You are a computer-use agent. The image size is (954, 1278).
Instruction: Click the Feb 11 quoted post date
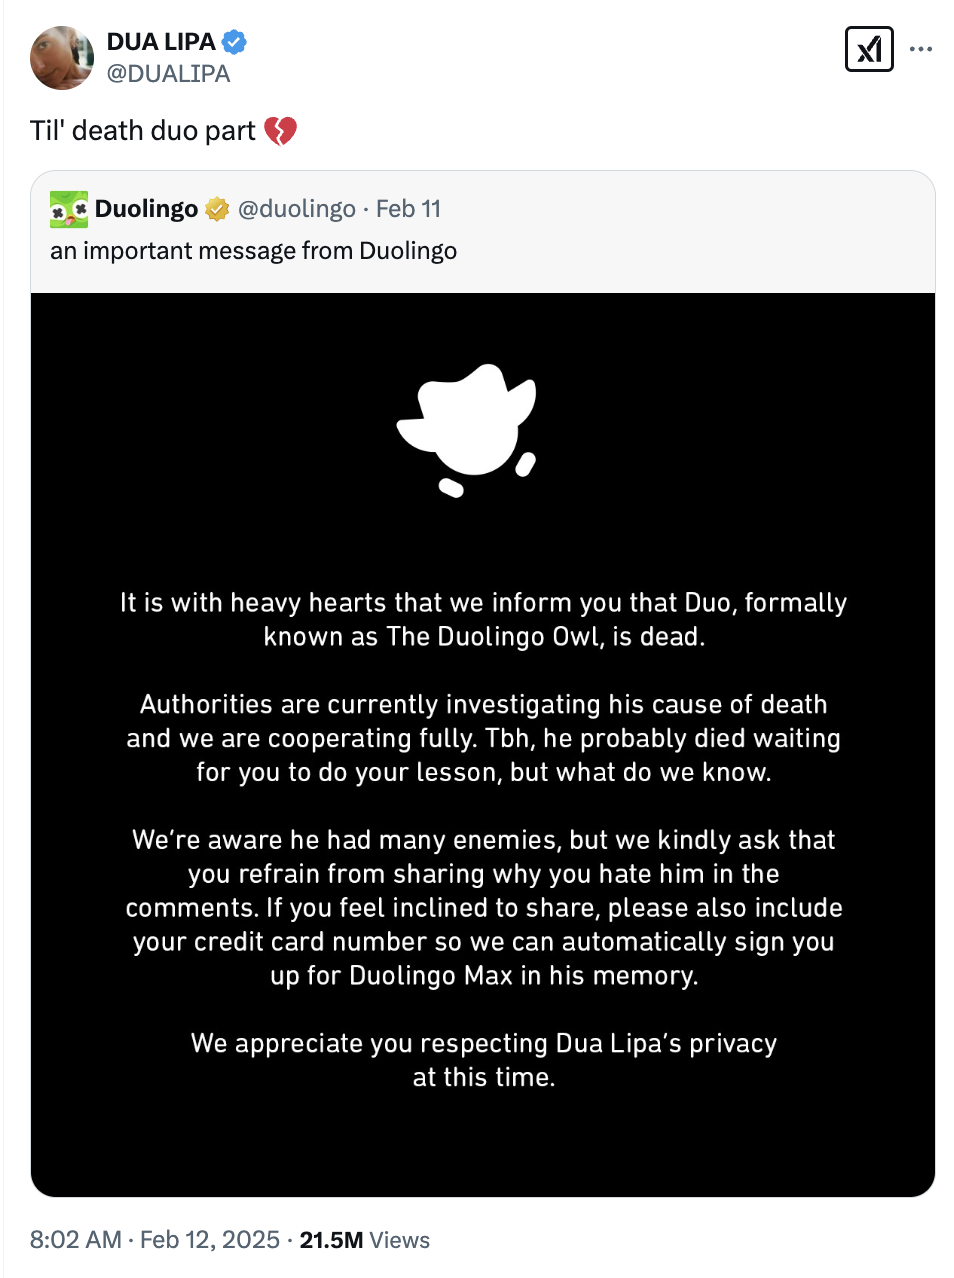(408, 209)
